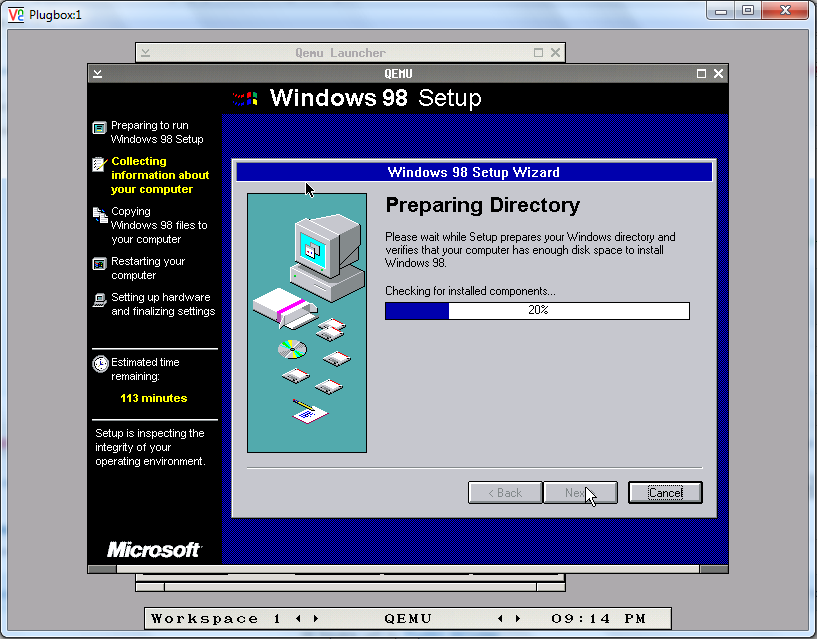Cycle to next window right arrow beside clock
This screenshot has height=639, width=817.
click(518, 619)
